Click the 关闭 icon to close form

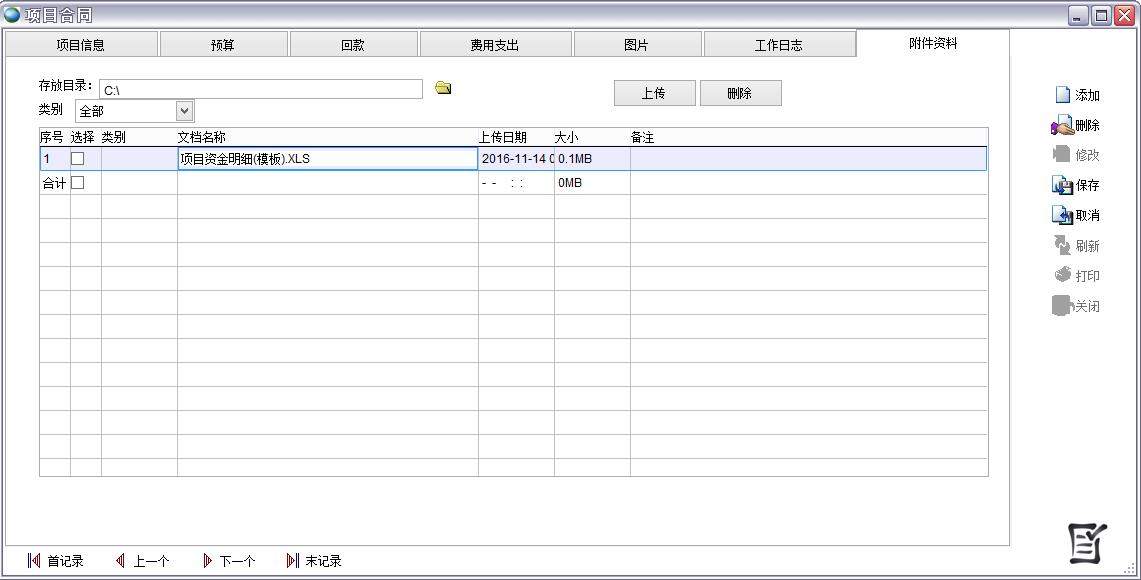pos(1076,306)
